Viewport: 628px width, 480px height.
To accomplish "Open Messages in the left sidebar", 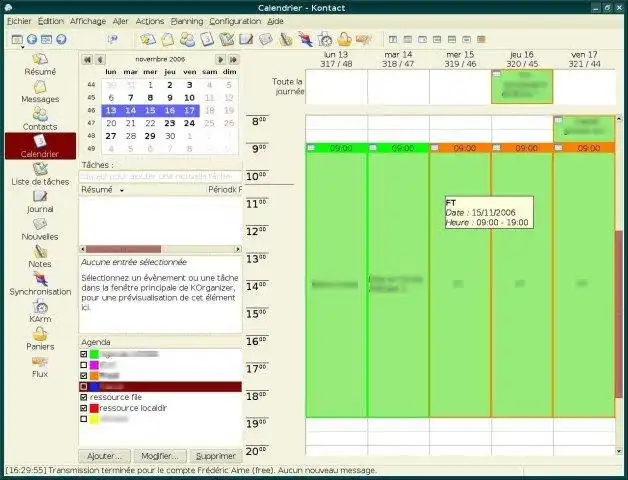I will pyautogui.click(x=40, y=92).
